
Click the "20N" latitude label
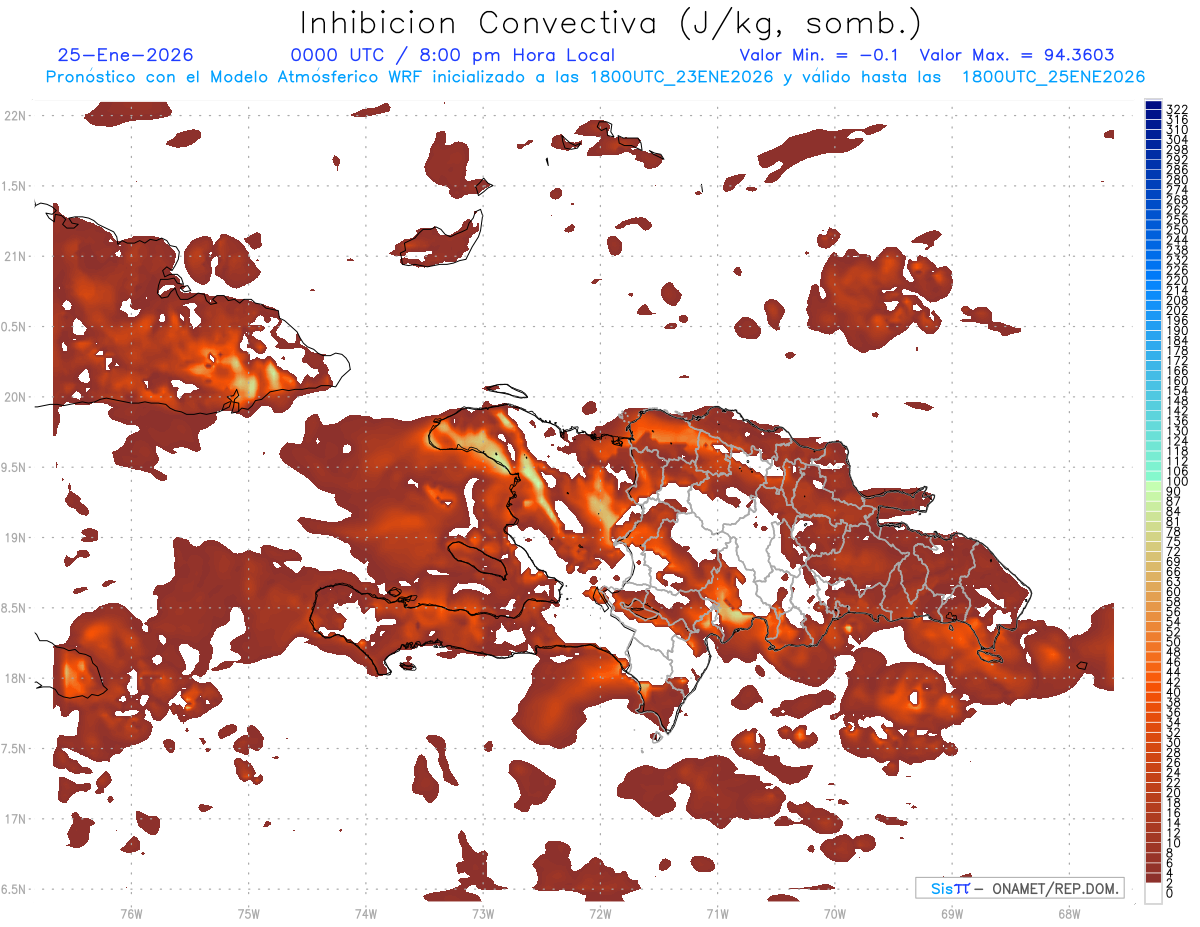pyautogui.click(x=15, y=397)
